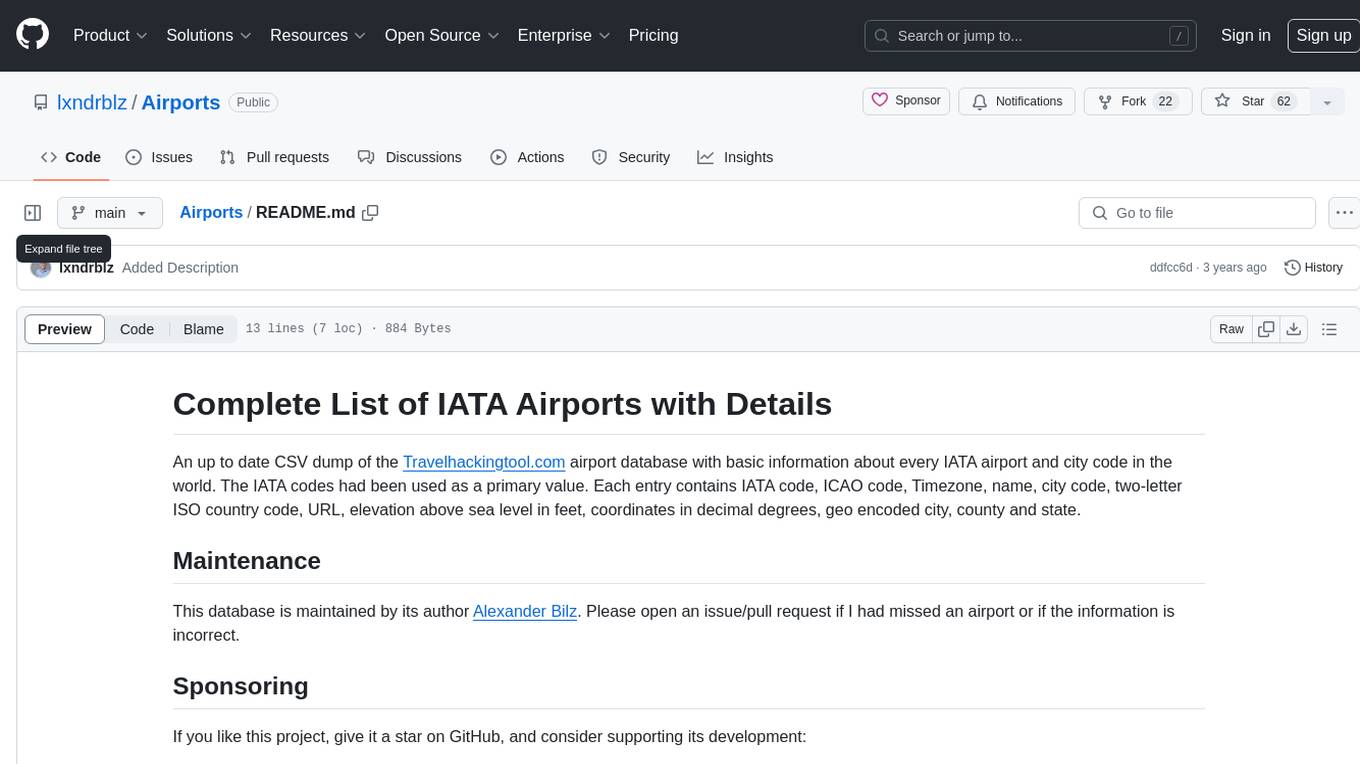Select the Code view
1360x764 pixels.
click(137, 329)
